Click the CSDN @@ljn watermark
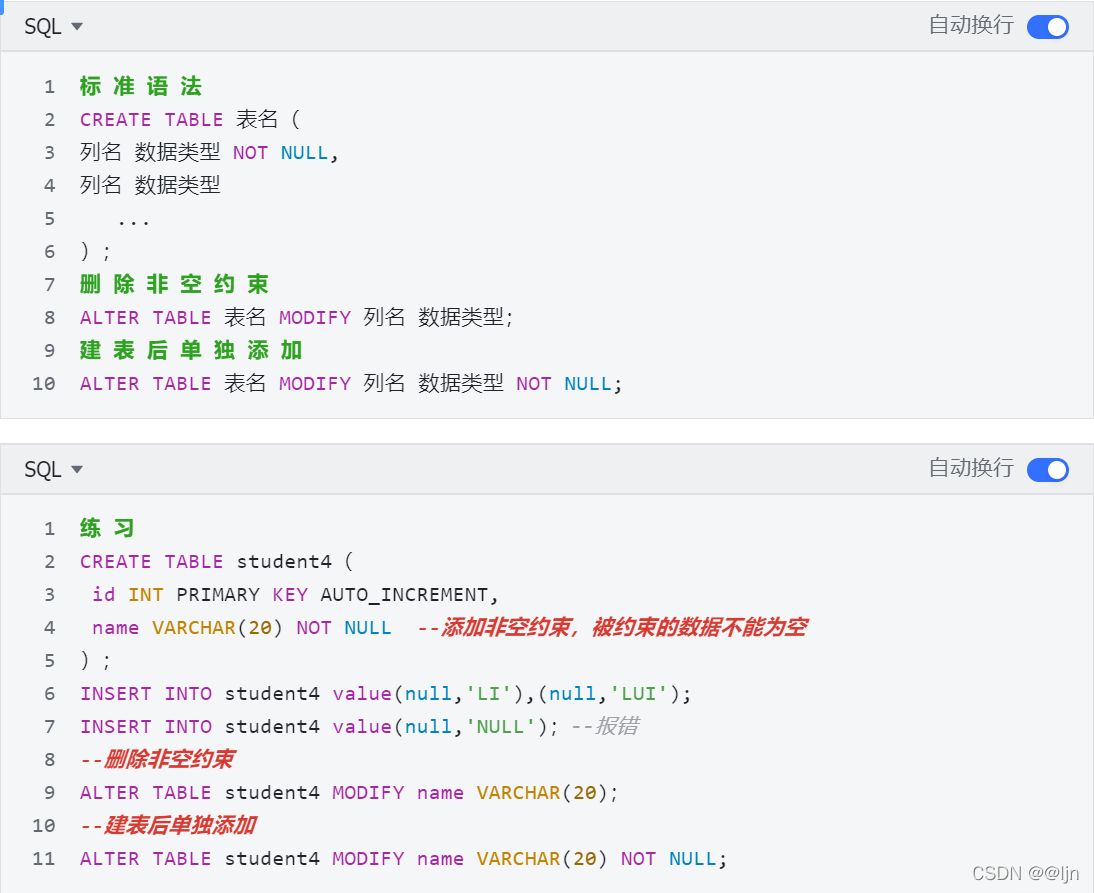1094x893 pixels. tap(1025, 873)
